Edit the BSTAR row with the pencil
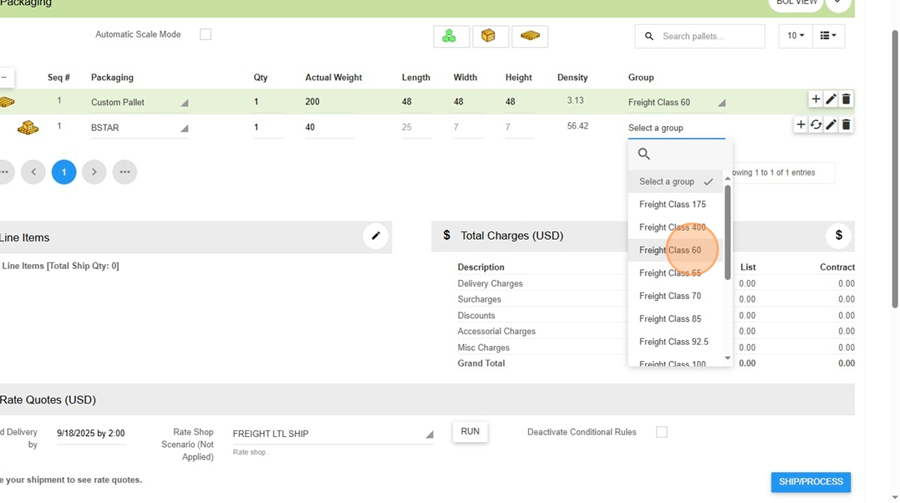Image resolution: width=900 pixels, height=503 pixels. tap(831, 125)
